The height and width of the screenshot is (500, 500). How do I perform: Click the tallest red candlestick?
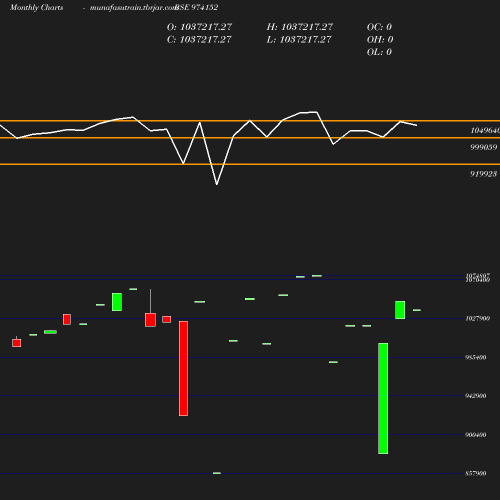183,369
